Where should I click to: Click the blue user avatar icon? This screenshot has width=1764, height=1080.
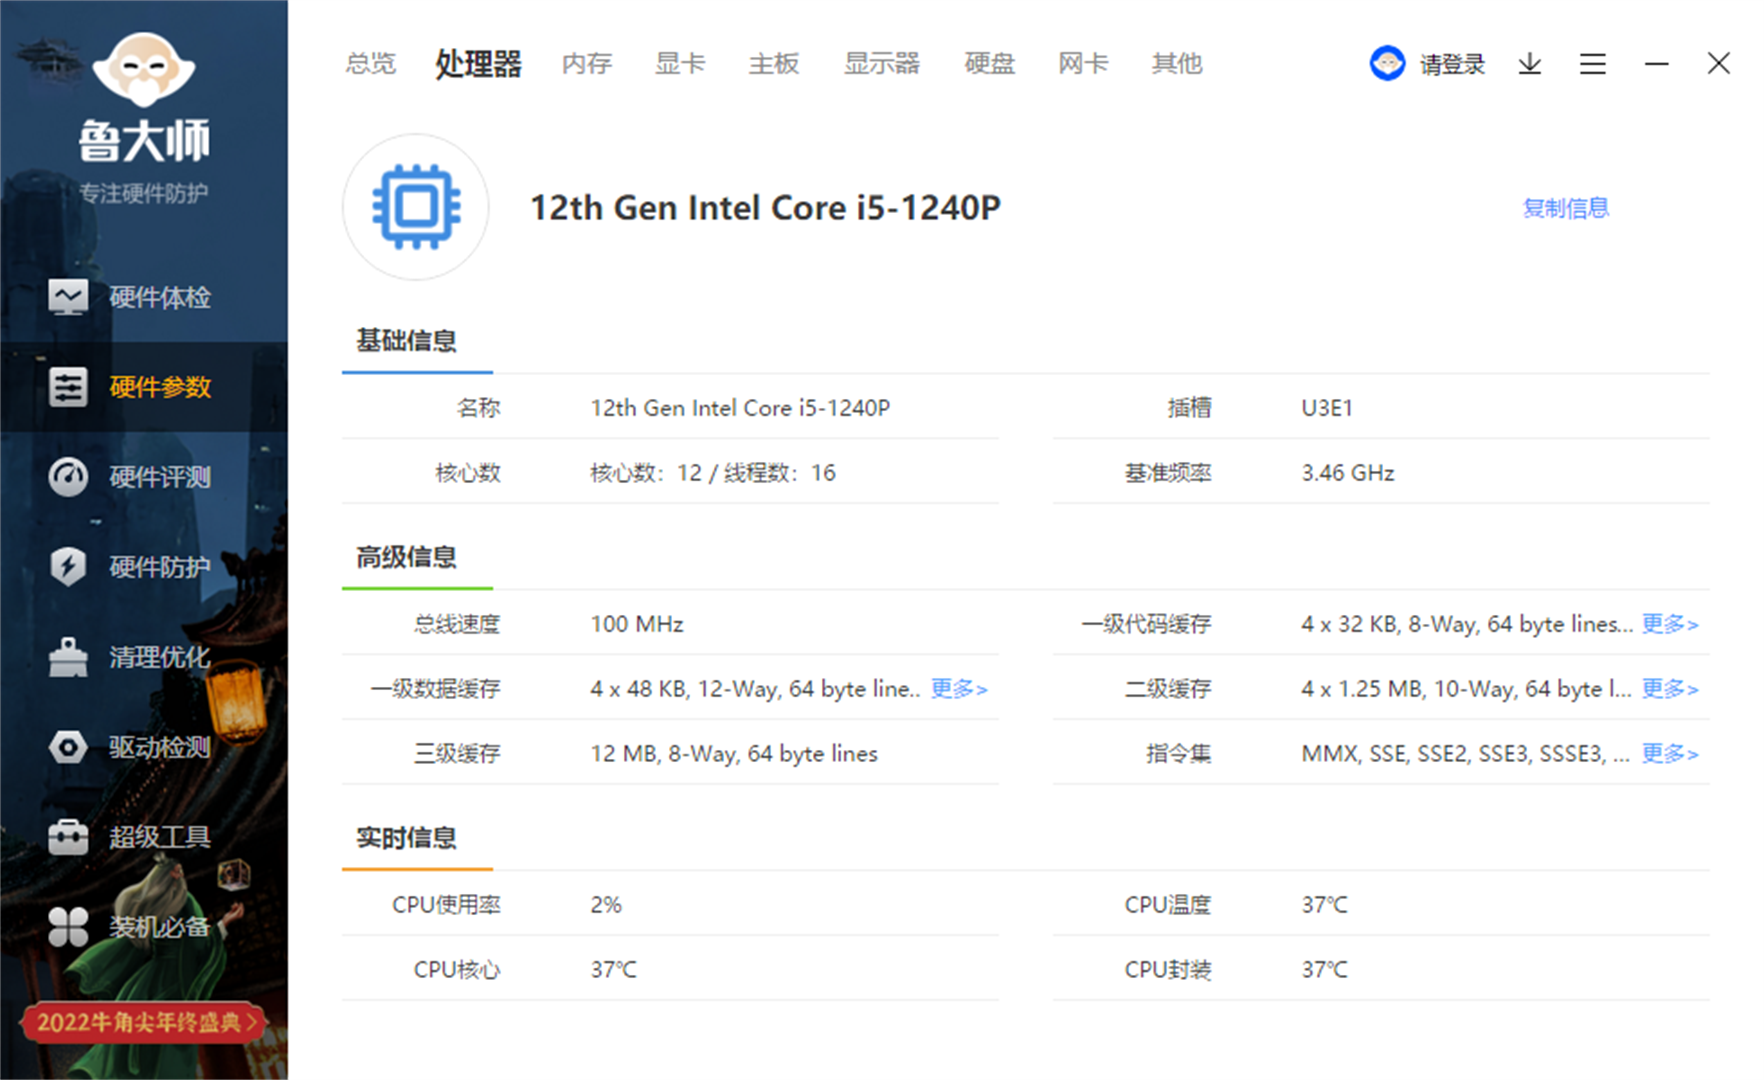pos(1387,64)
